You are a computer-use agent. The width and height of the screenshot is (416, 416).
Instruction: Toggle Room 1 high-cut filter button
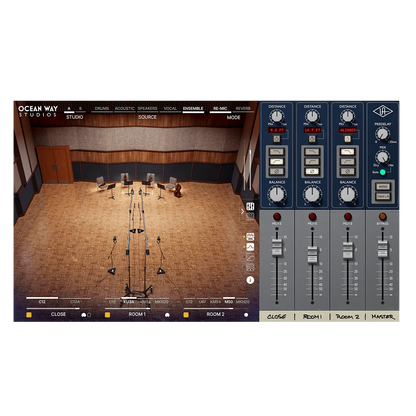click(312, 152)
